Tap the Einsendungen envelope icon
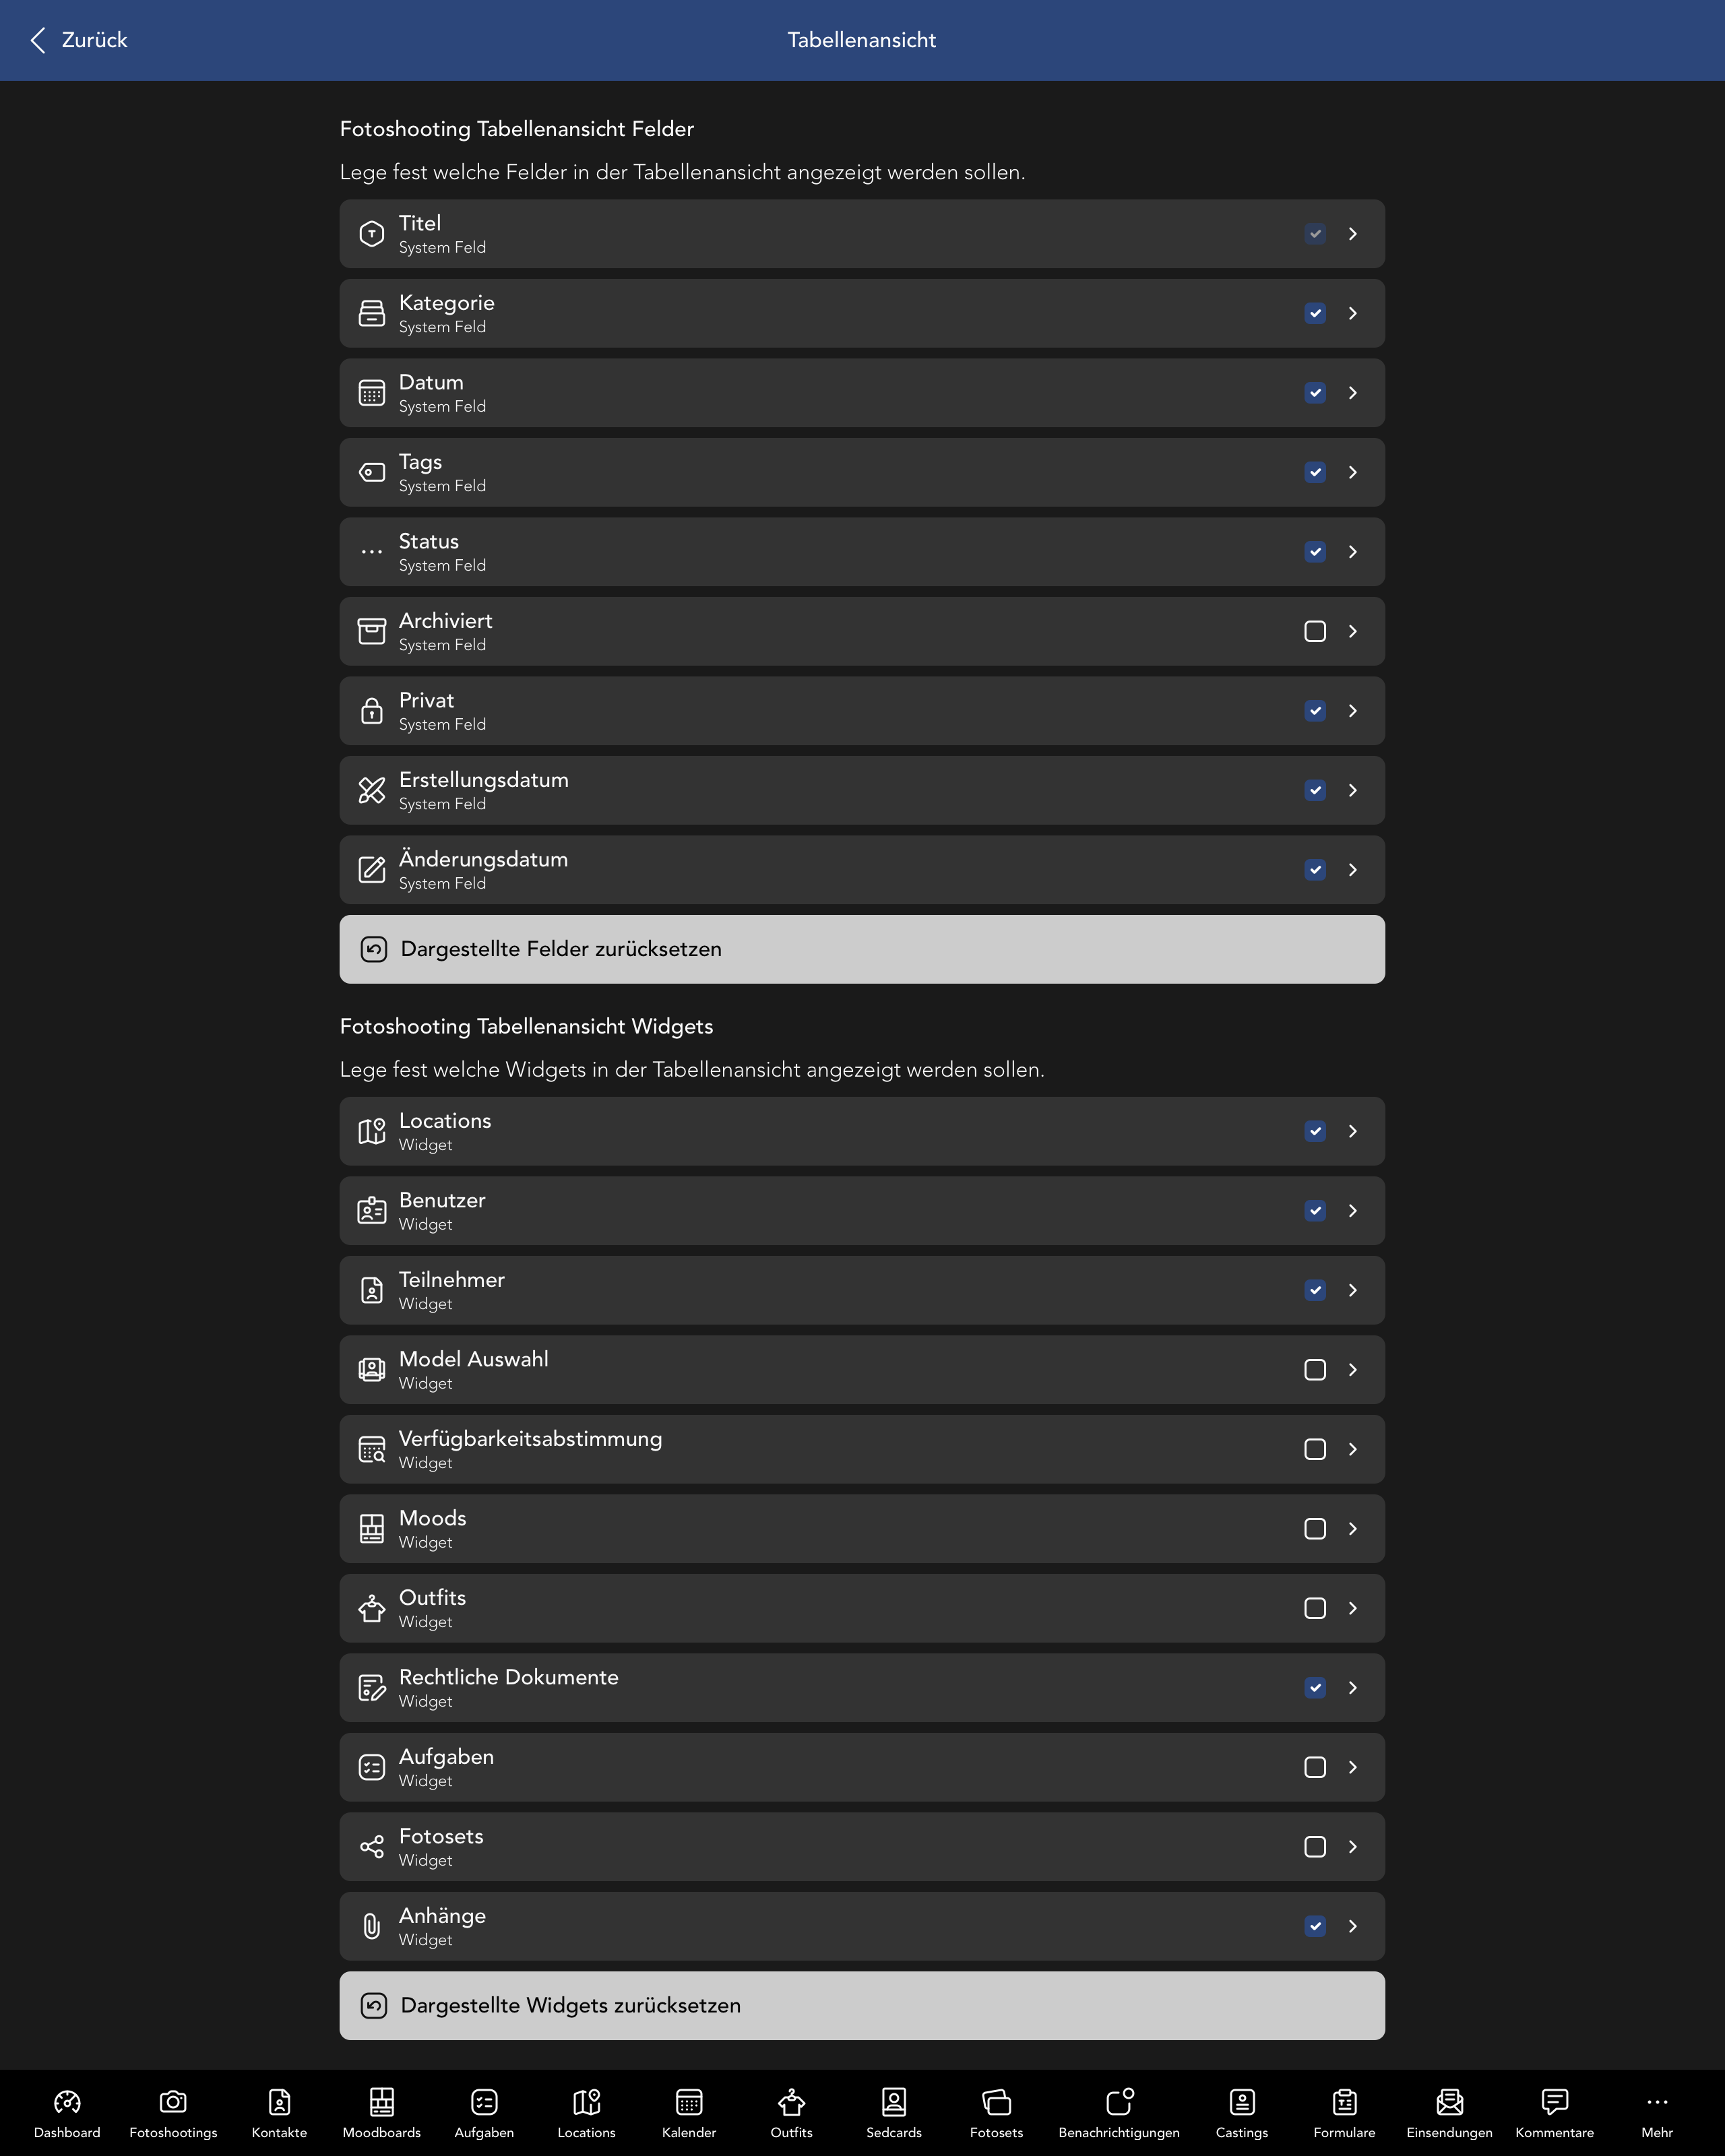 [x=1449, y=2102]
